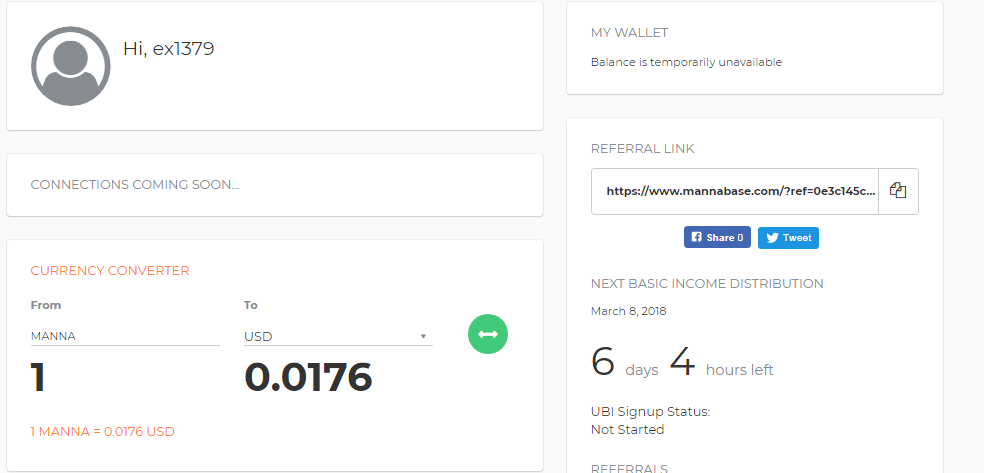Image resolution: width=984 pixels, height=473 pixels.
Task: Click the greeting text Hi, ex1379
Action: tap(168, 48)
